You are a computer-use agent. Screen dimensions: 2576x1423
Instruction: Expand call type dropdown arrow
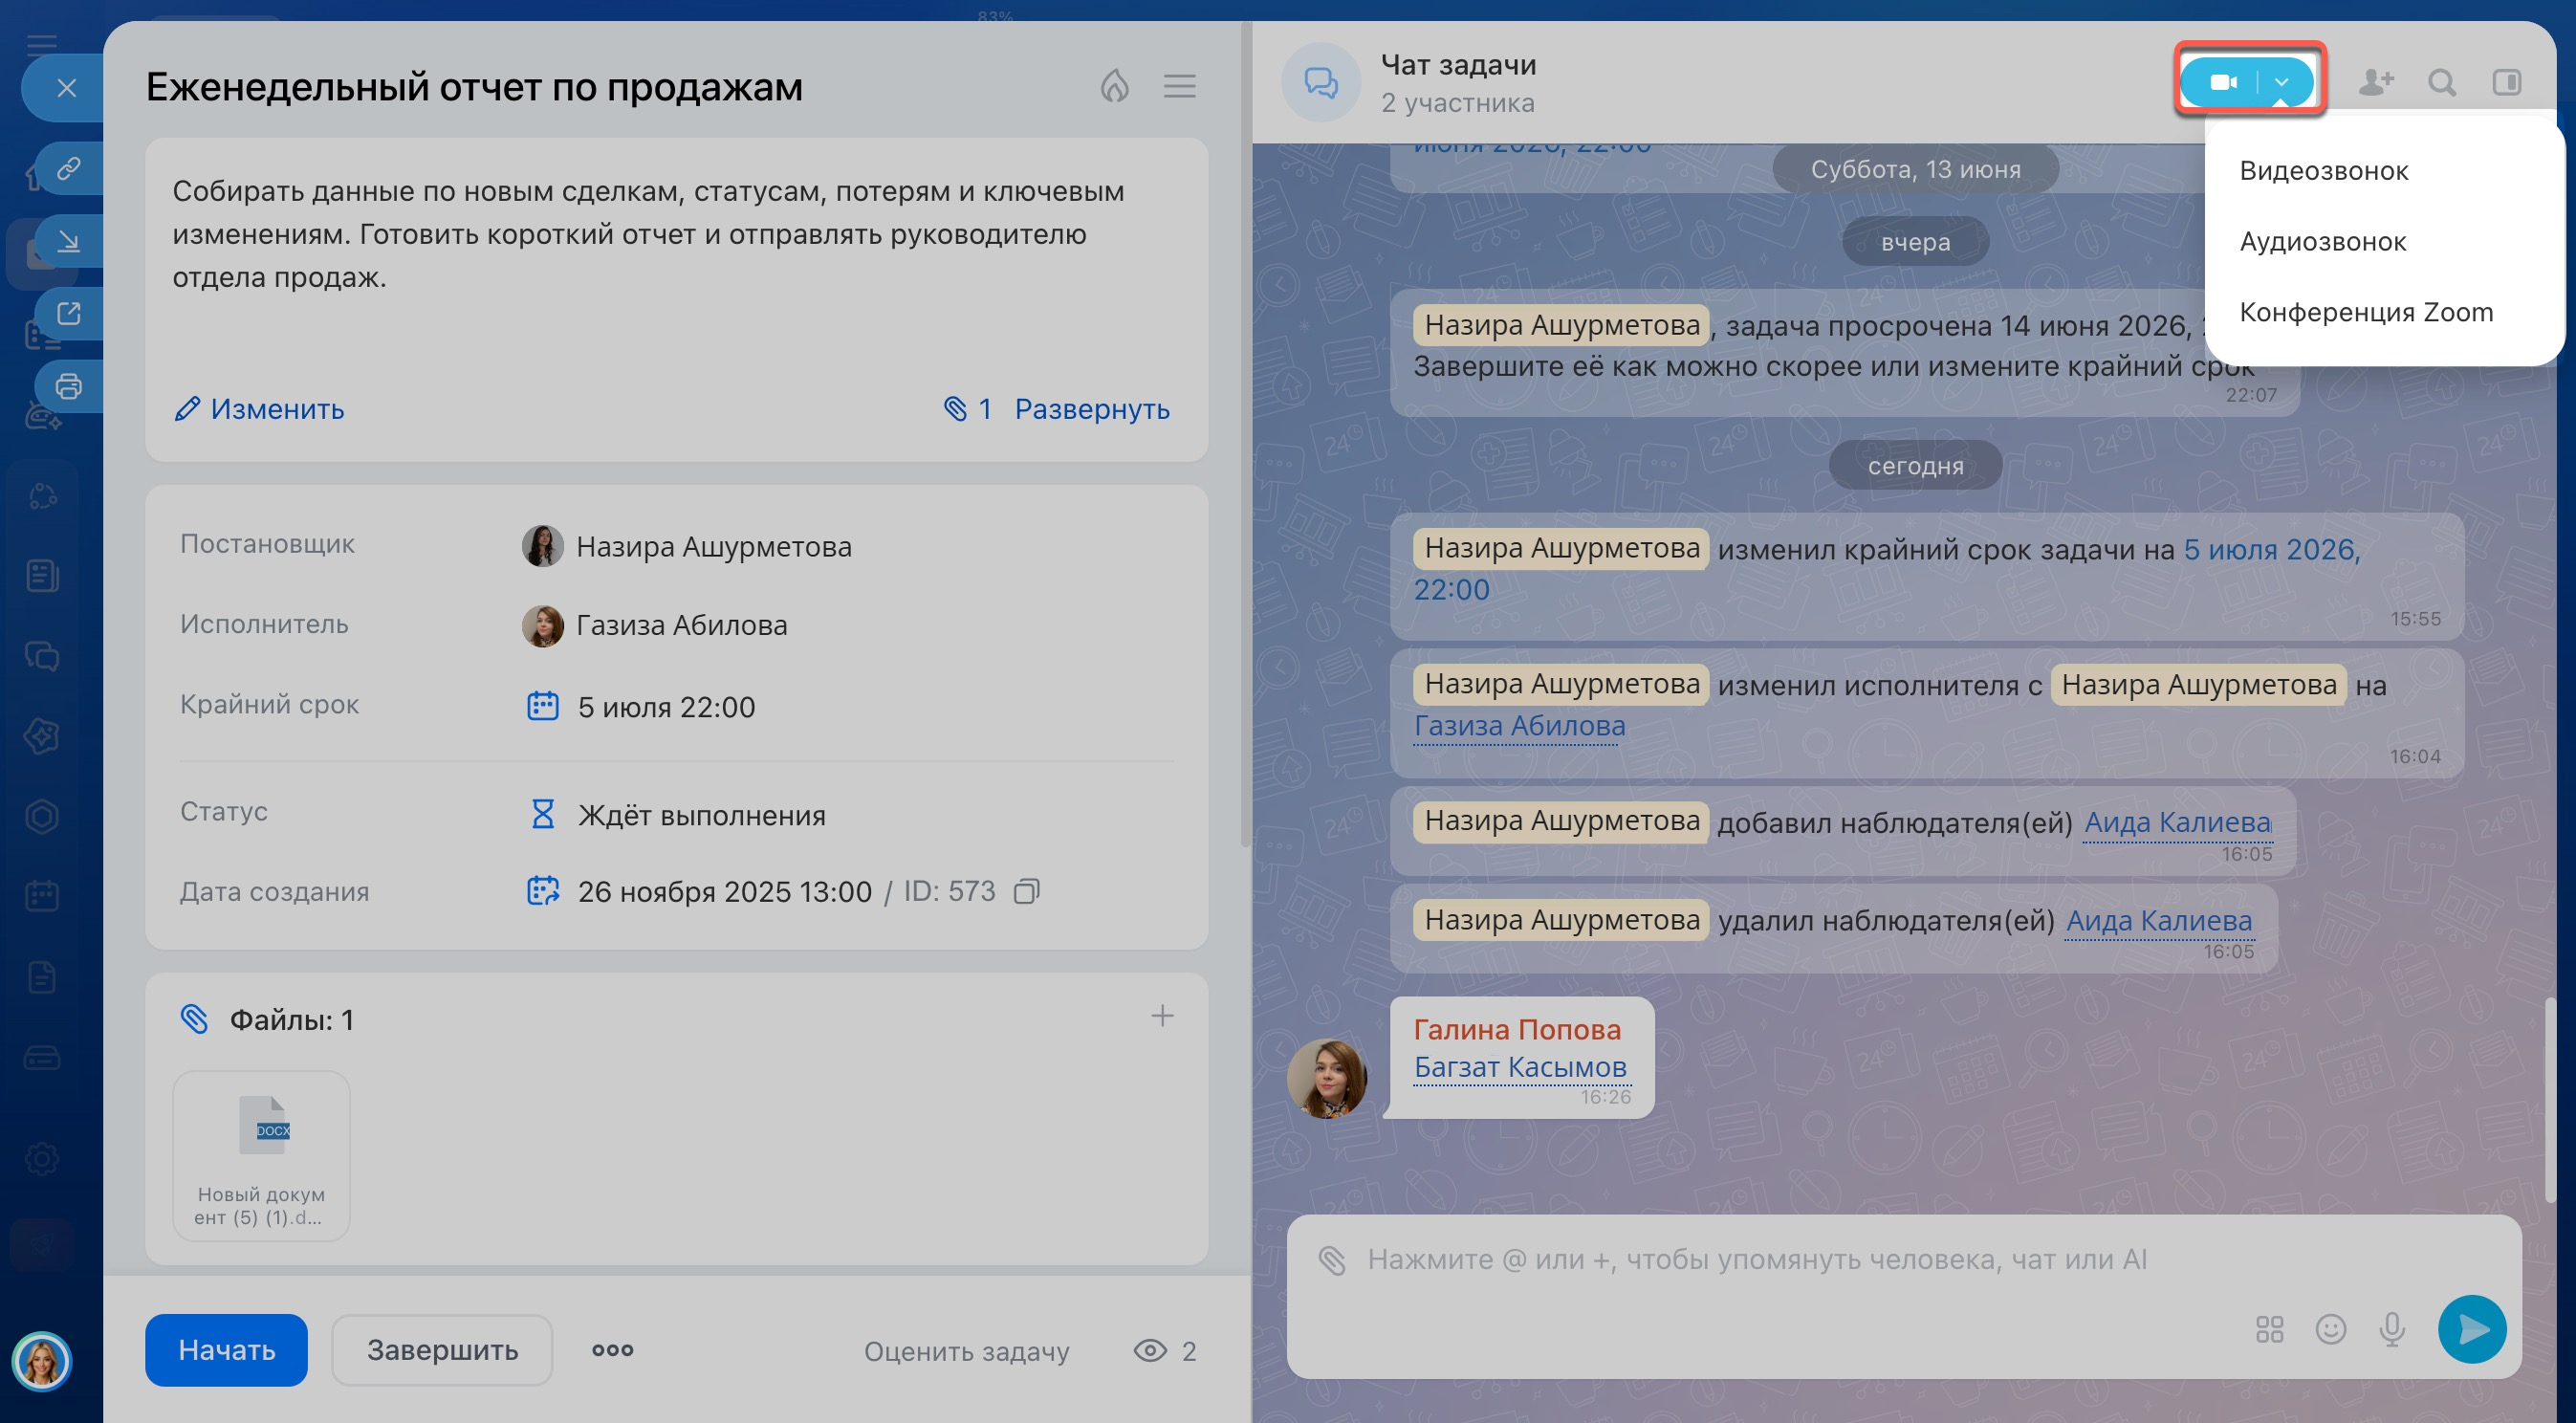(2281, 82)
